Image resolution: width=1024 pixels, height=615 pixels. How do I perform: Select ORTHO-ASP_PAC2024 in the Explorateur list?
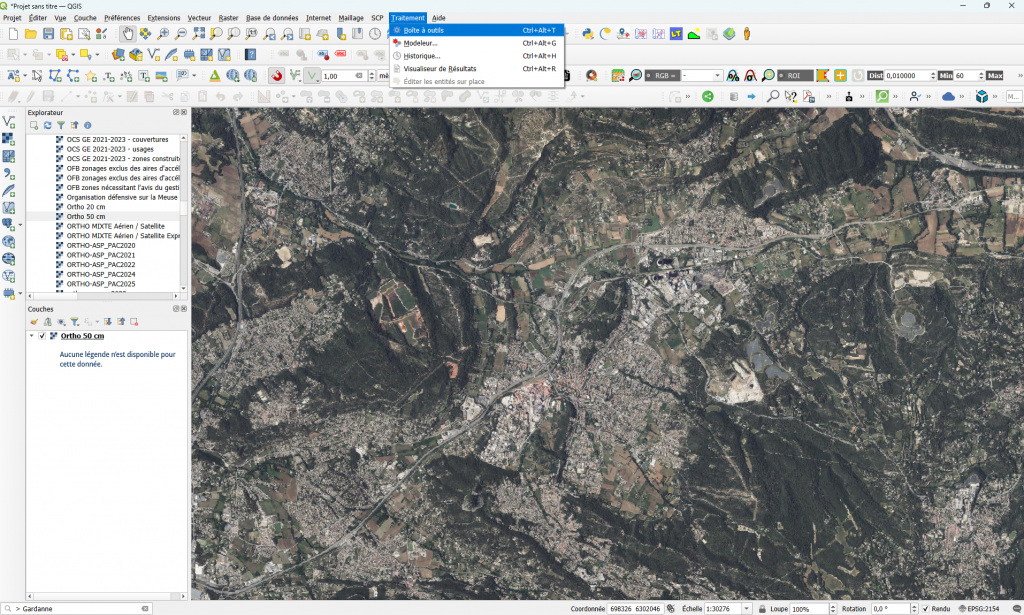click(x=100, y=274)
